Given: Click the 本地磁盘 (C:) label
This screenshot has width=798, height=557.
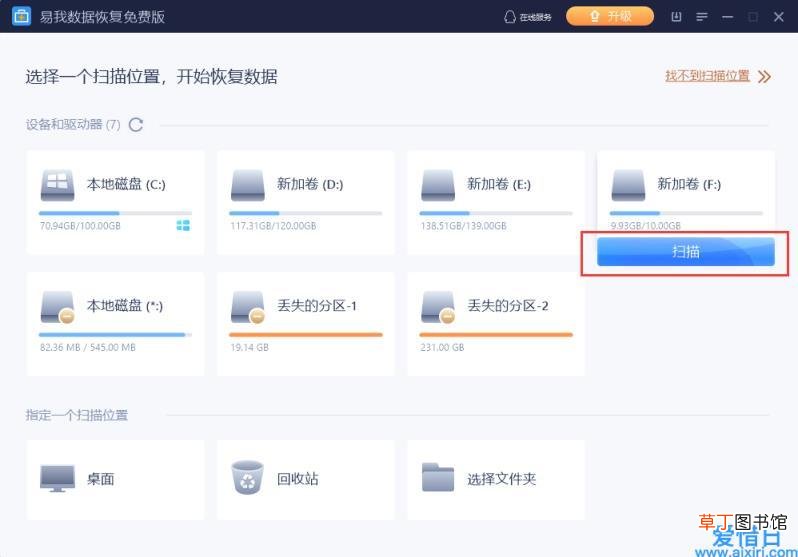Looking at the screenshot, I should click(x=126, y=184).
